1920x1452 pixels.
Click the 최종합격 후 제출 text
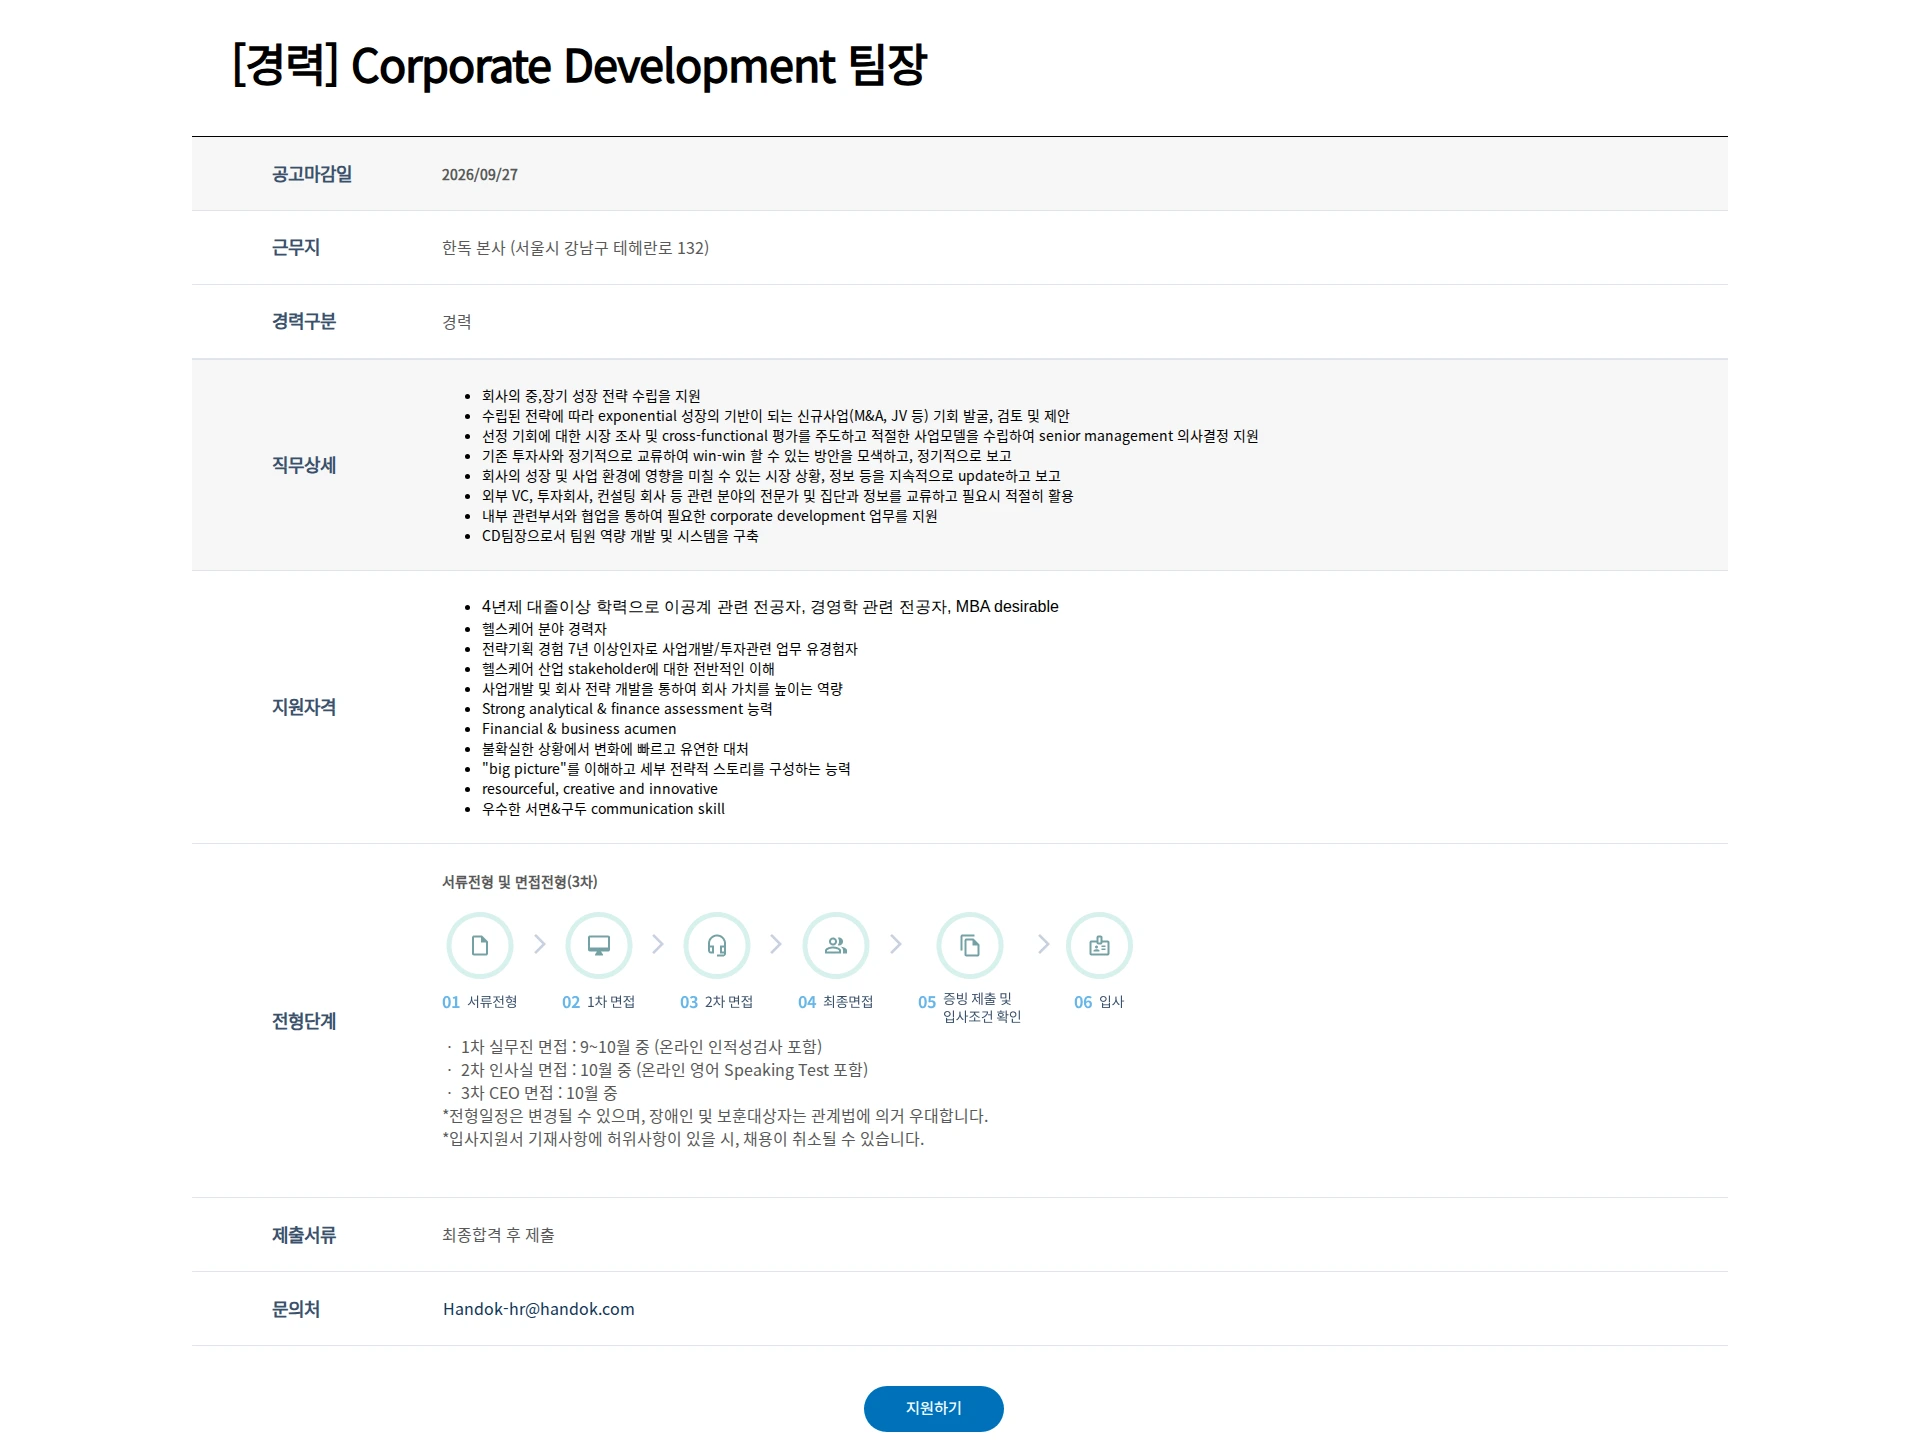pyautogui.click(x=498, y=1235)
